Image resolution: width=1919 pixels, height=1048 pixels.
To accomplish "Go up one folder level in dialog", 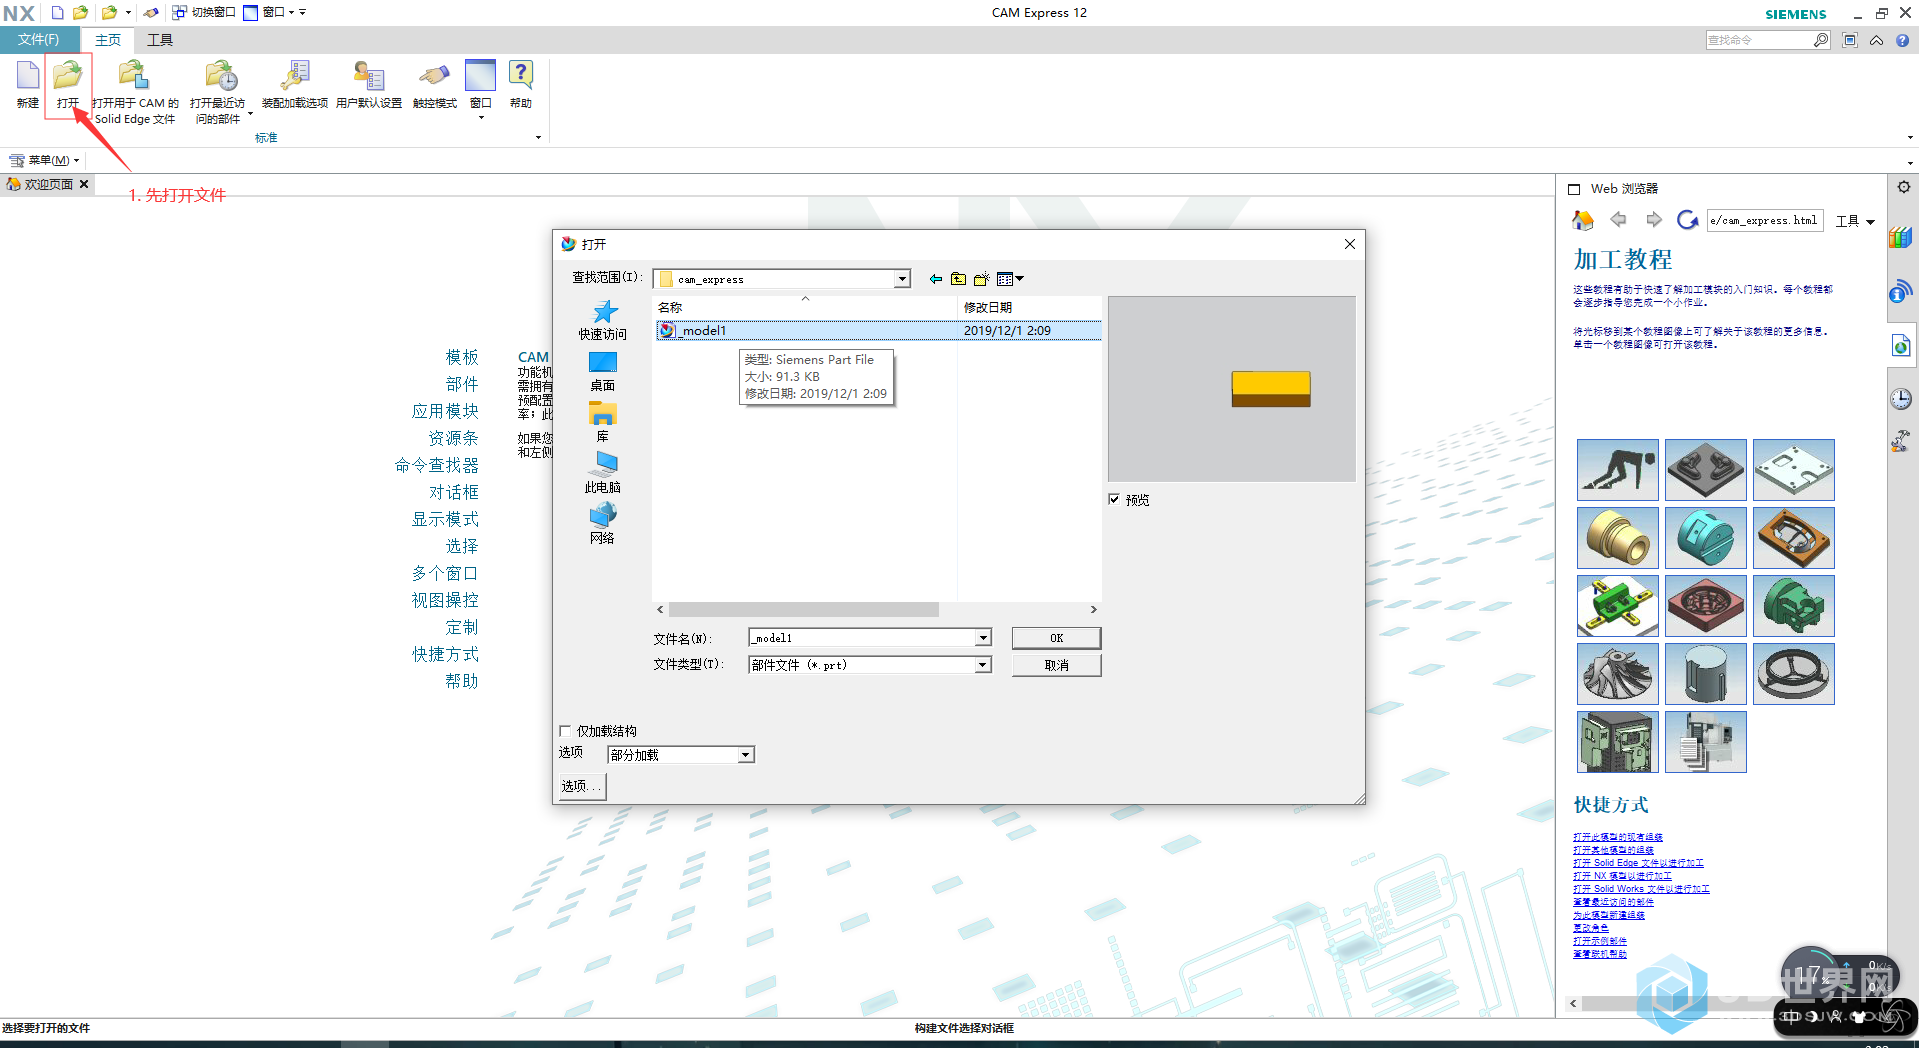I will 958,279.
